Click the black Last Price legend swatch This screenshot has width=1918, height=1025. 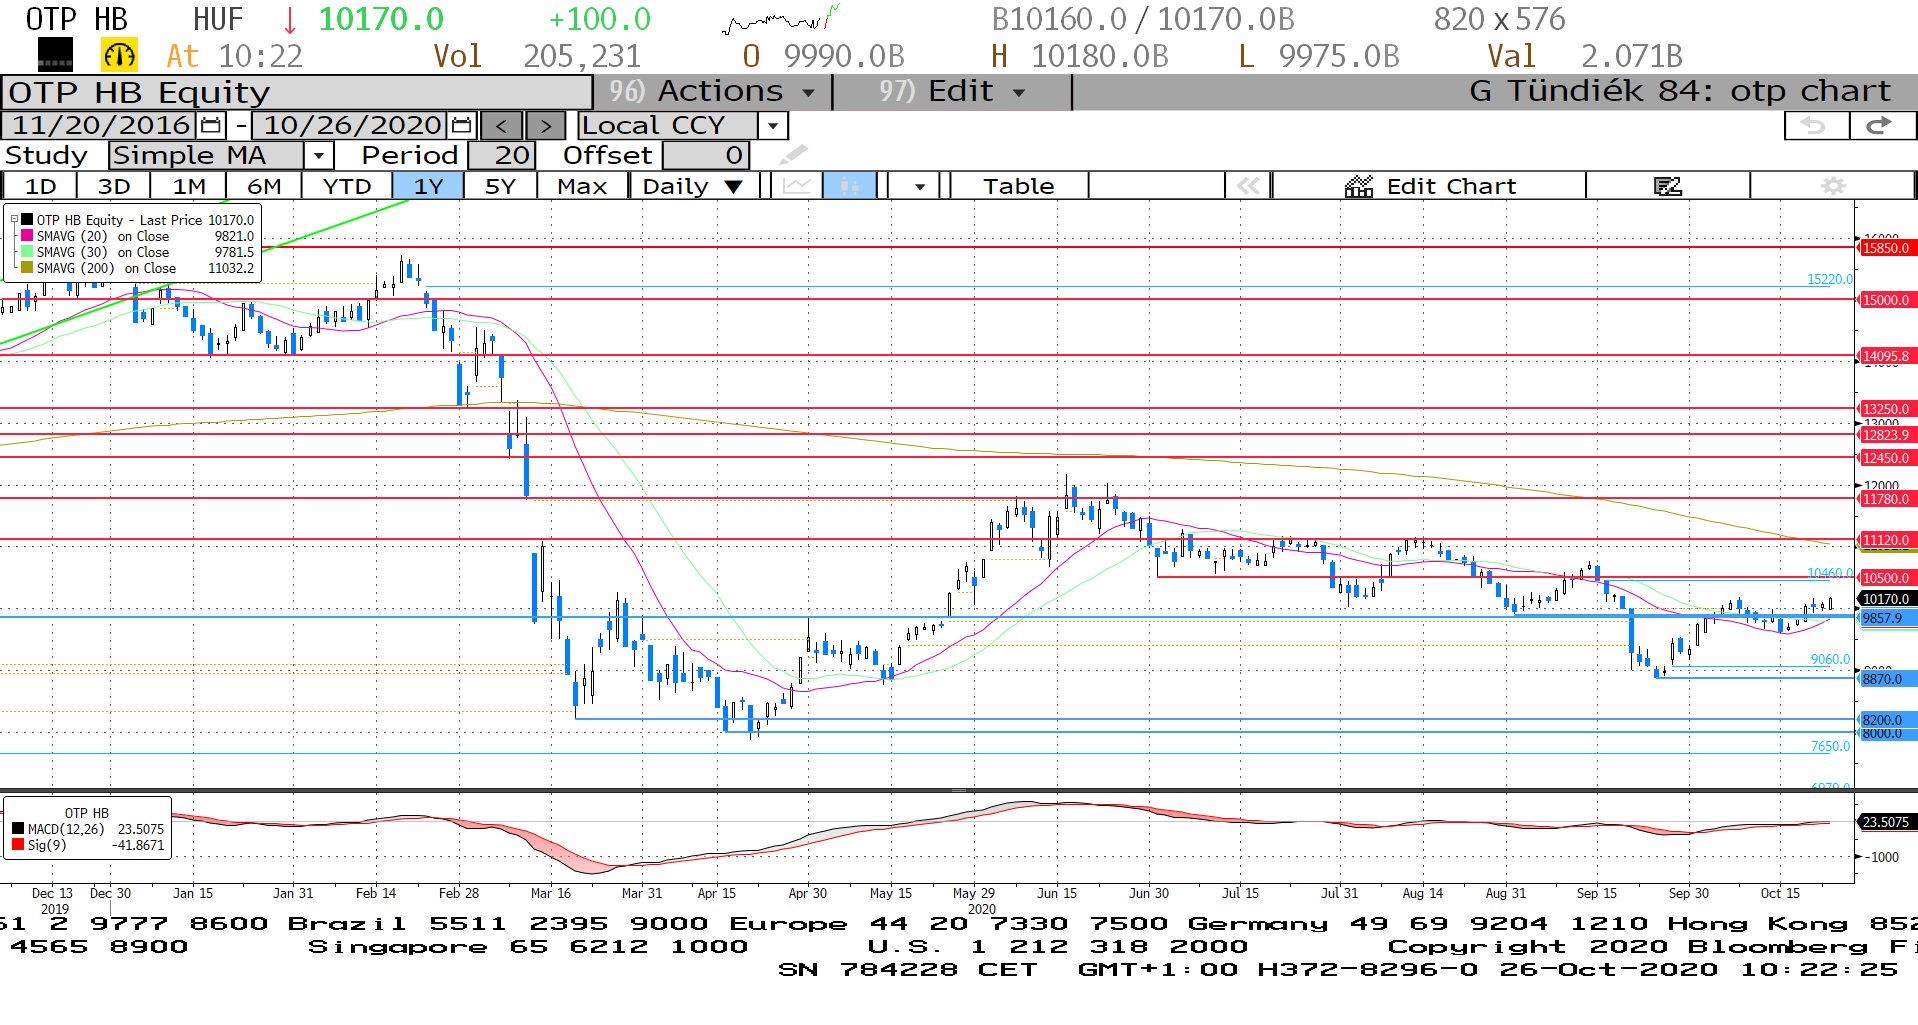pos(27,220)
